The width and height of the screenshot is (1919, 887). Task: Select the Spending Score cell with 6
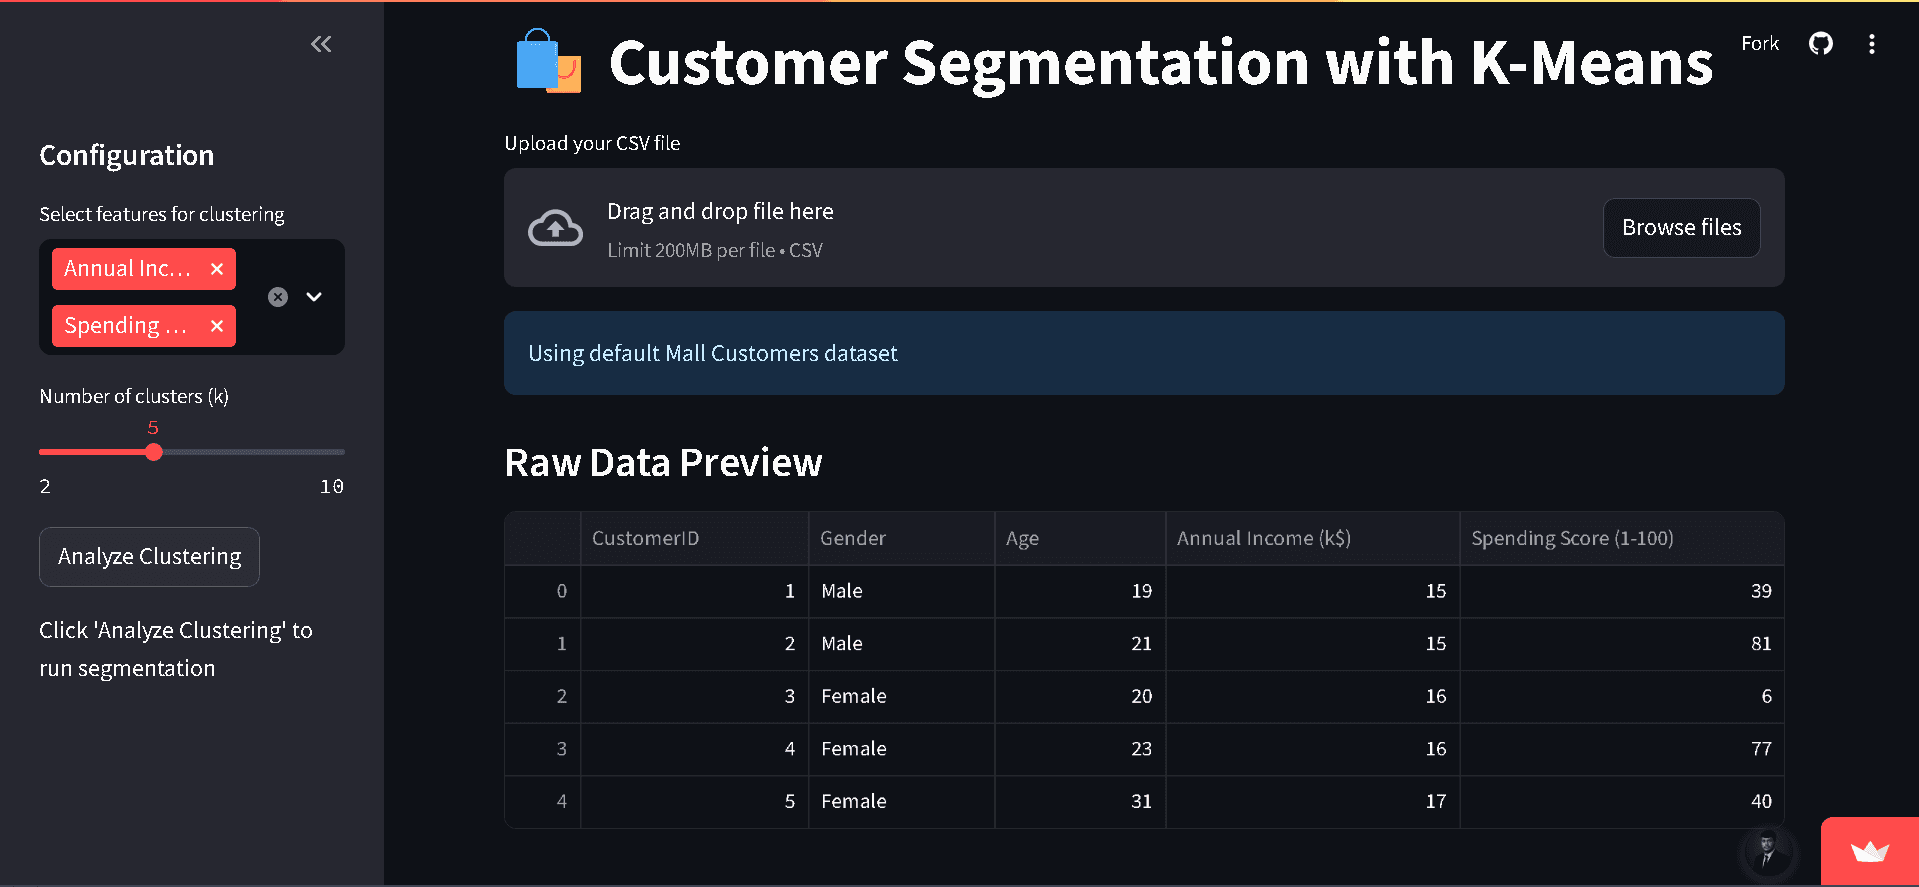(1622, 697)
